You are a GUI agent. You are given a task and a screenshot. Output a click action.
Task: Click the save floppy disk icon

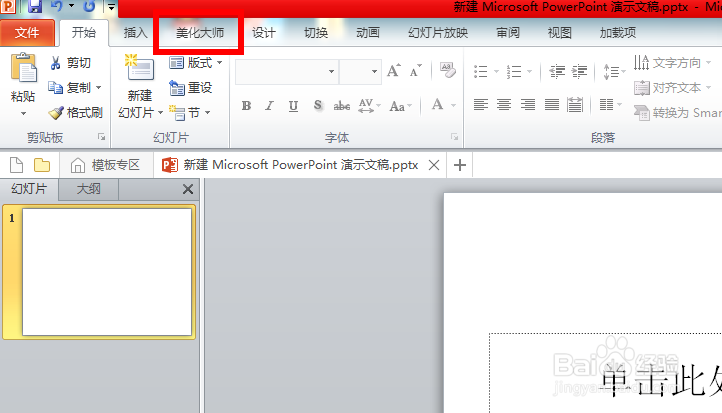click(x=35, y=6)
